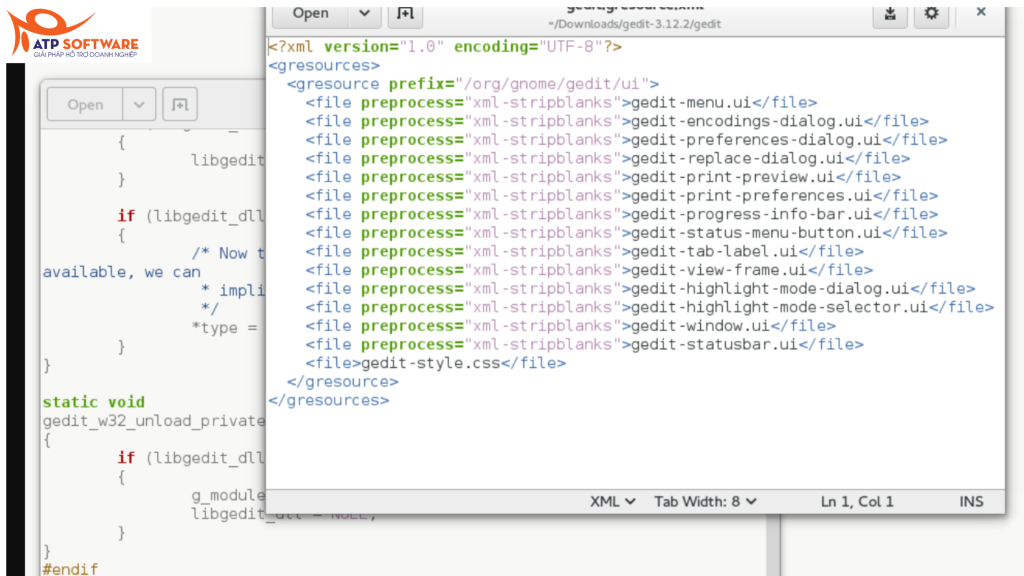Place cursor on the xml version declaration
Screen dimensions: 1024x576
[x=445, y=47]
